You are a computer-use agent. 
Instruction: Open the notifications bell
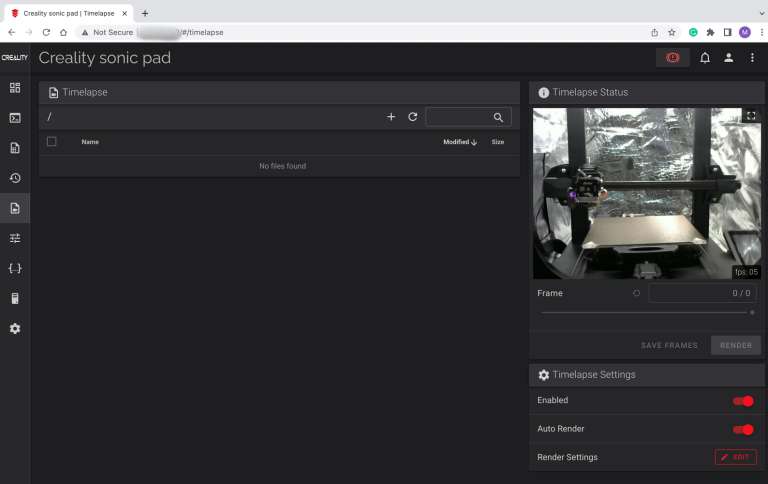pos(705,58)
